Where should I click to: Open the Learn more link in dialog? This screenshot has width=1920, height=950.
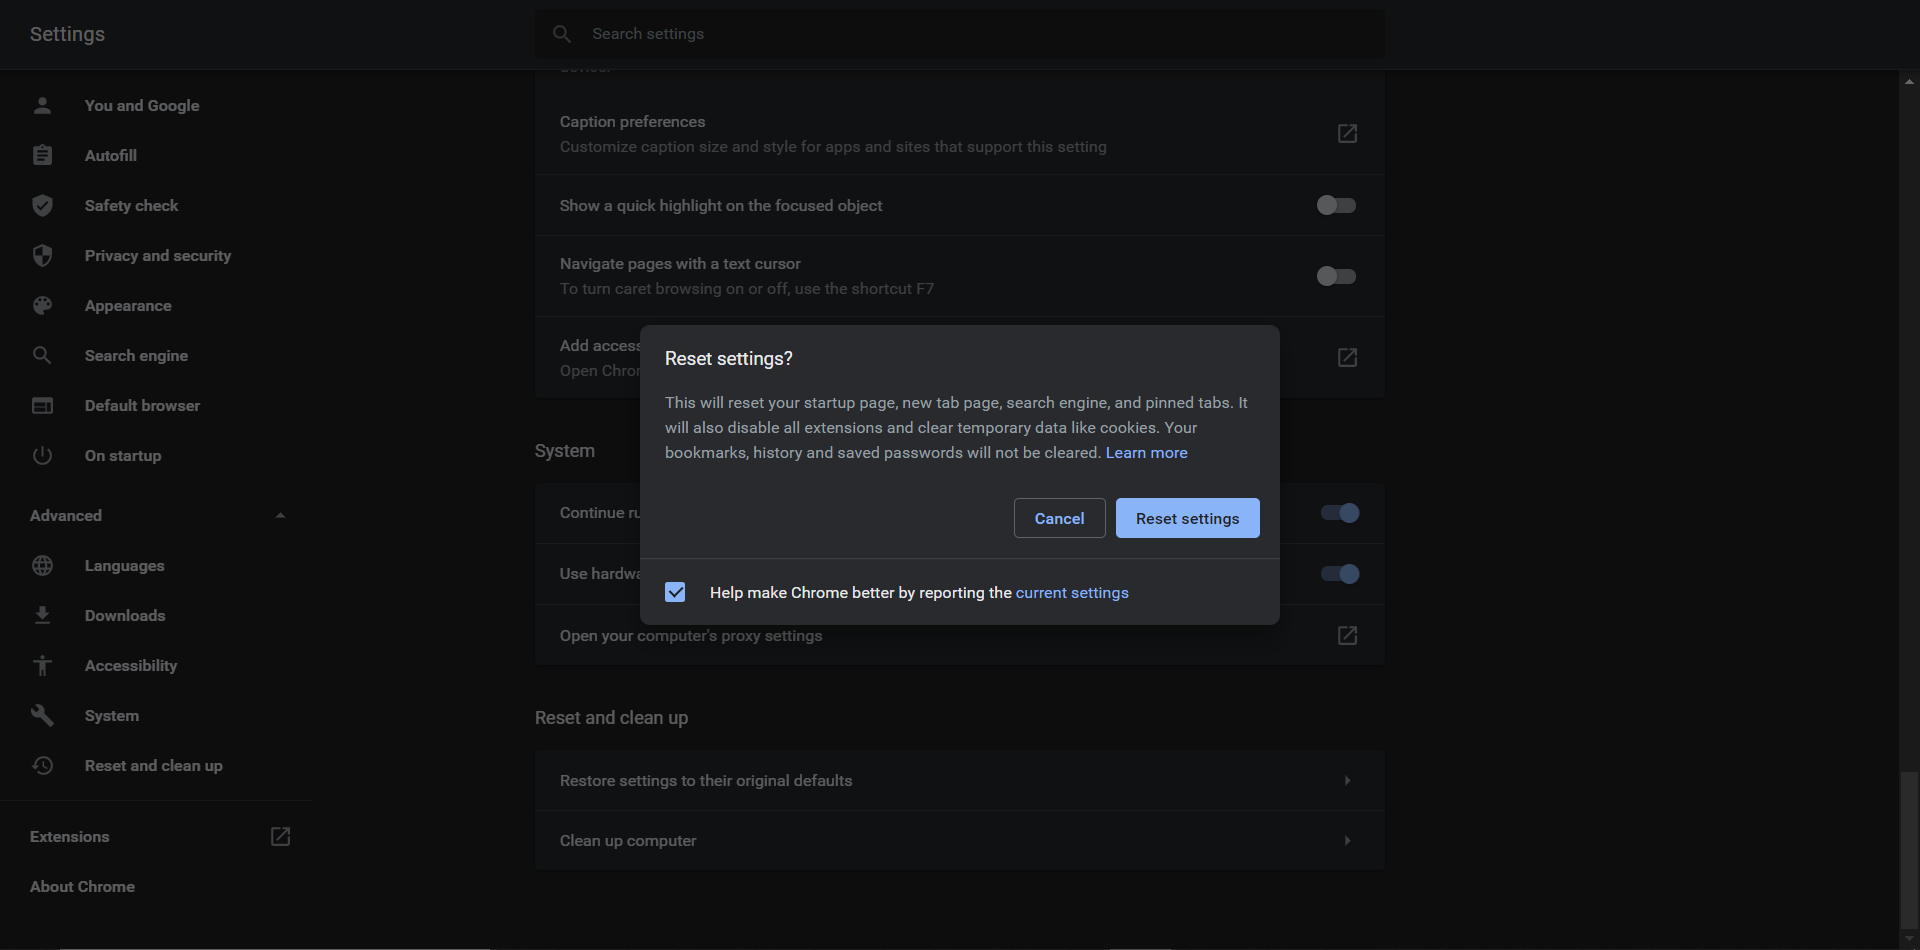point(1146,453)
